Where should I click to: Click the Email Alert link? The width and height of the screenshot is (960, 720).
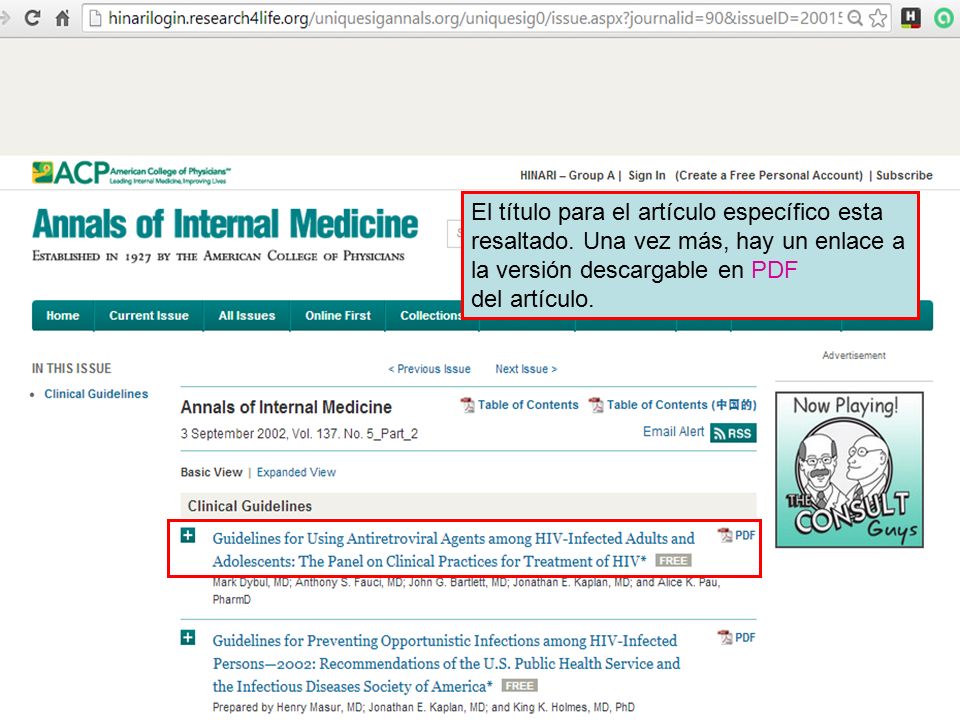point(673,432)
